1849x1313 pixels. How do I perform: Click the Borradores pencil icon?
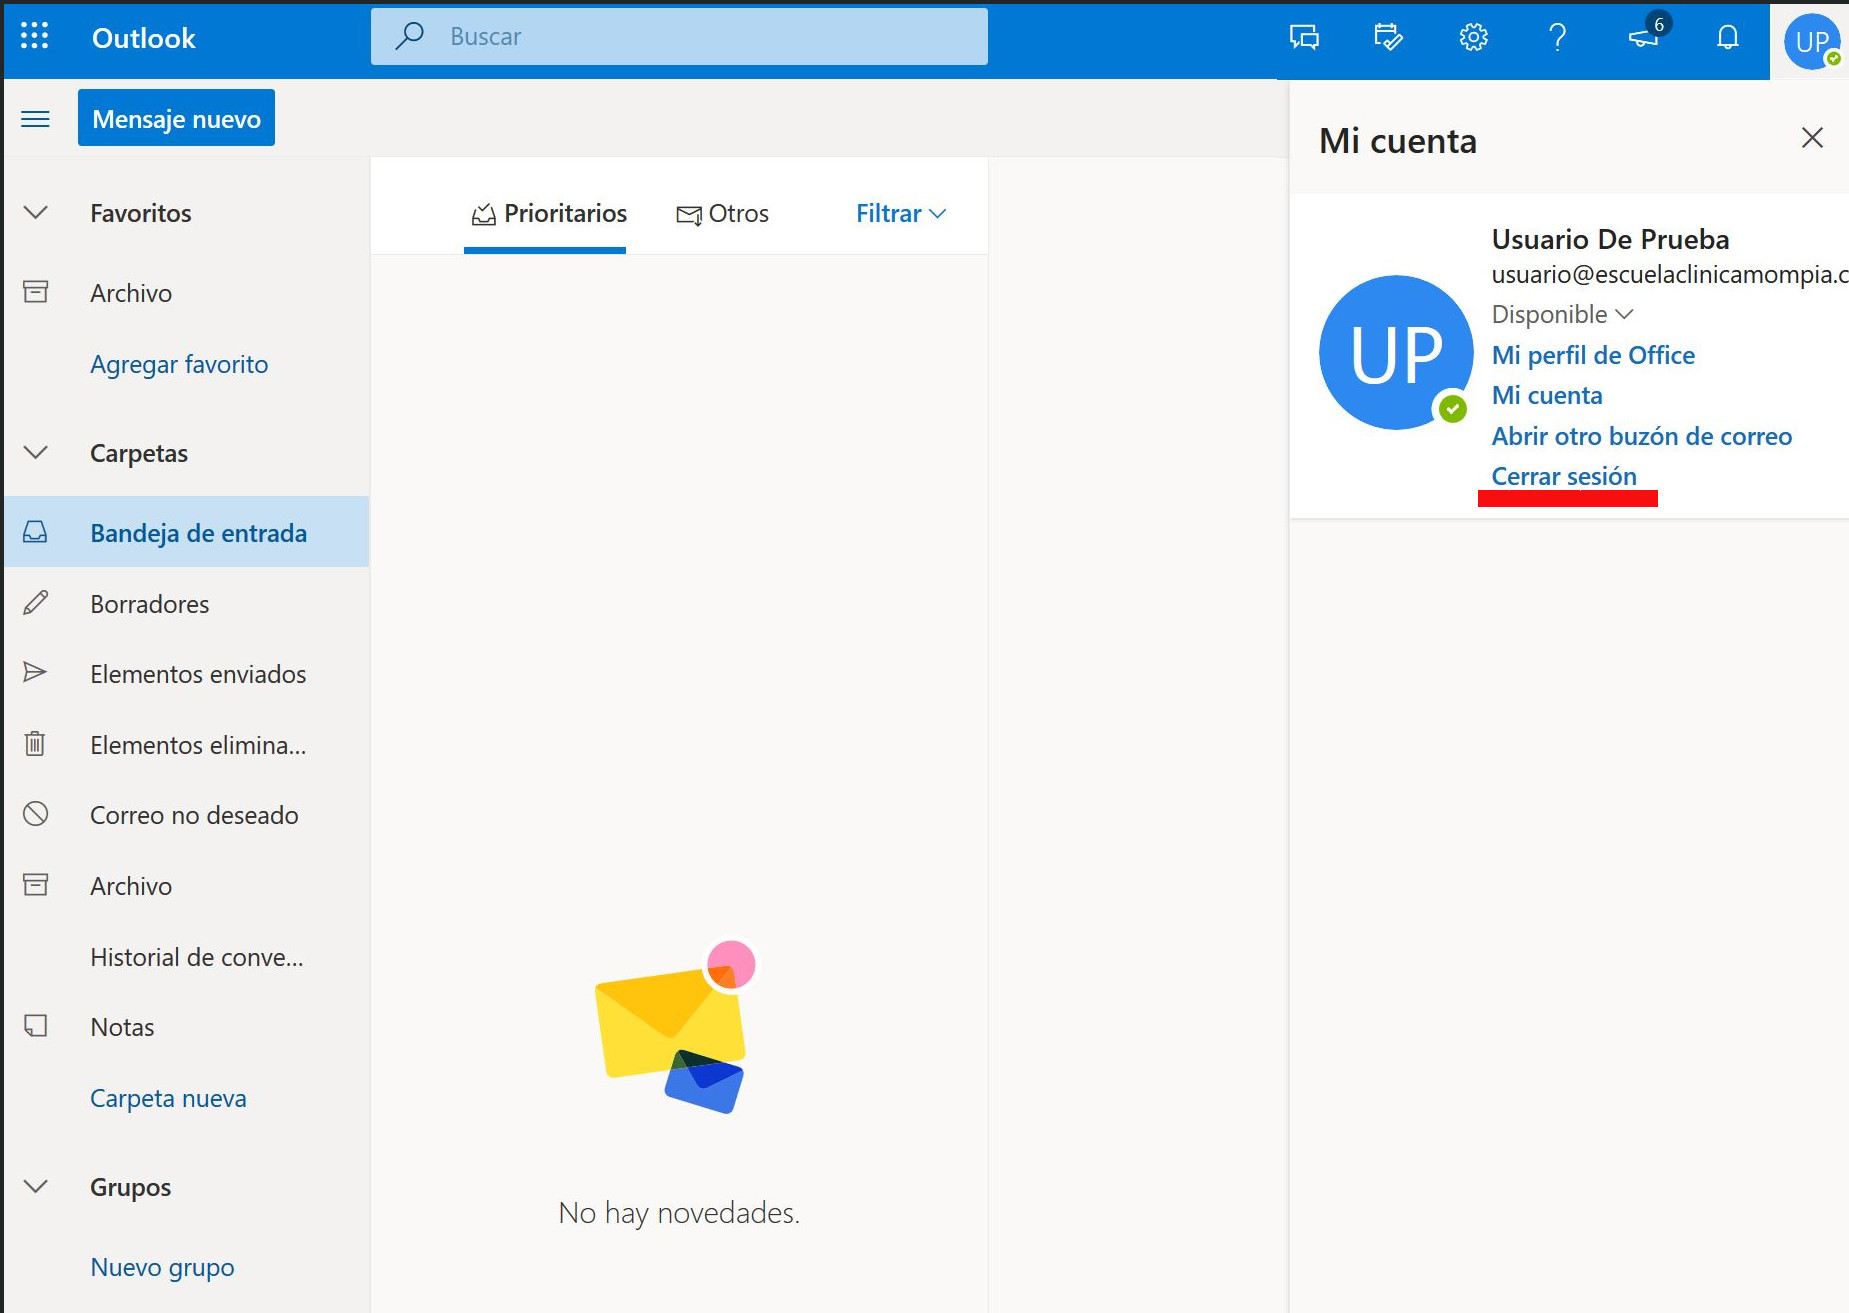tap(35, 602)
